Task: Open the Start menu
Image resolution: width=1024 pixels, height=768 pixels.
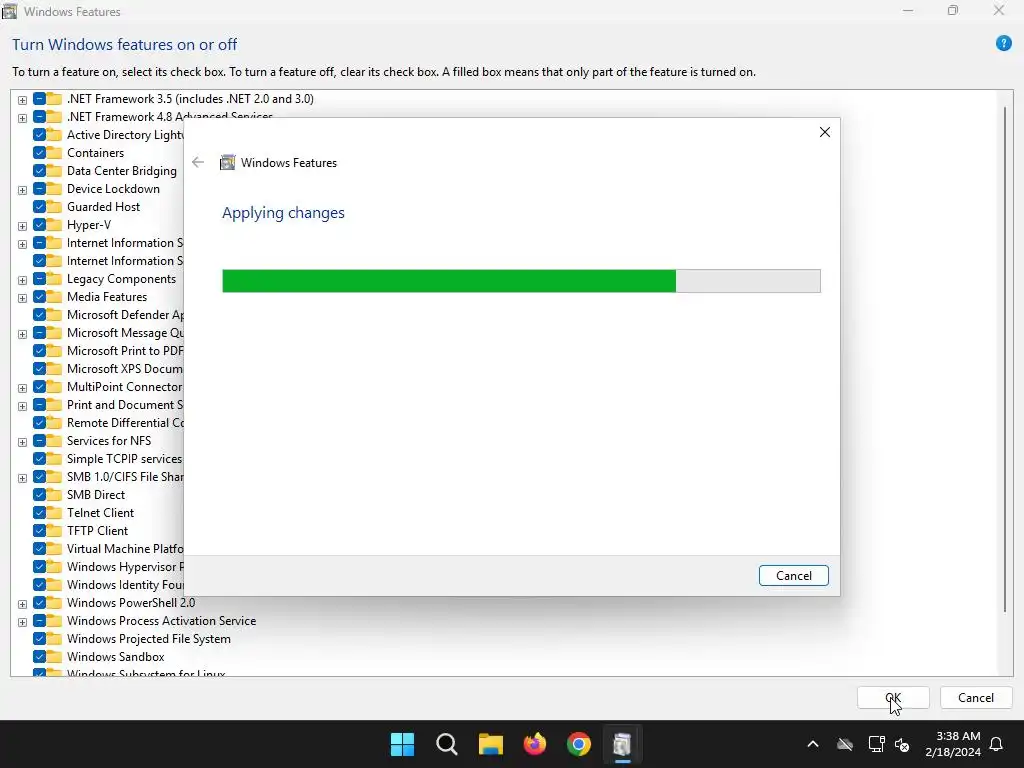Action: point(402,744)
